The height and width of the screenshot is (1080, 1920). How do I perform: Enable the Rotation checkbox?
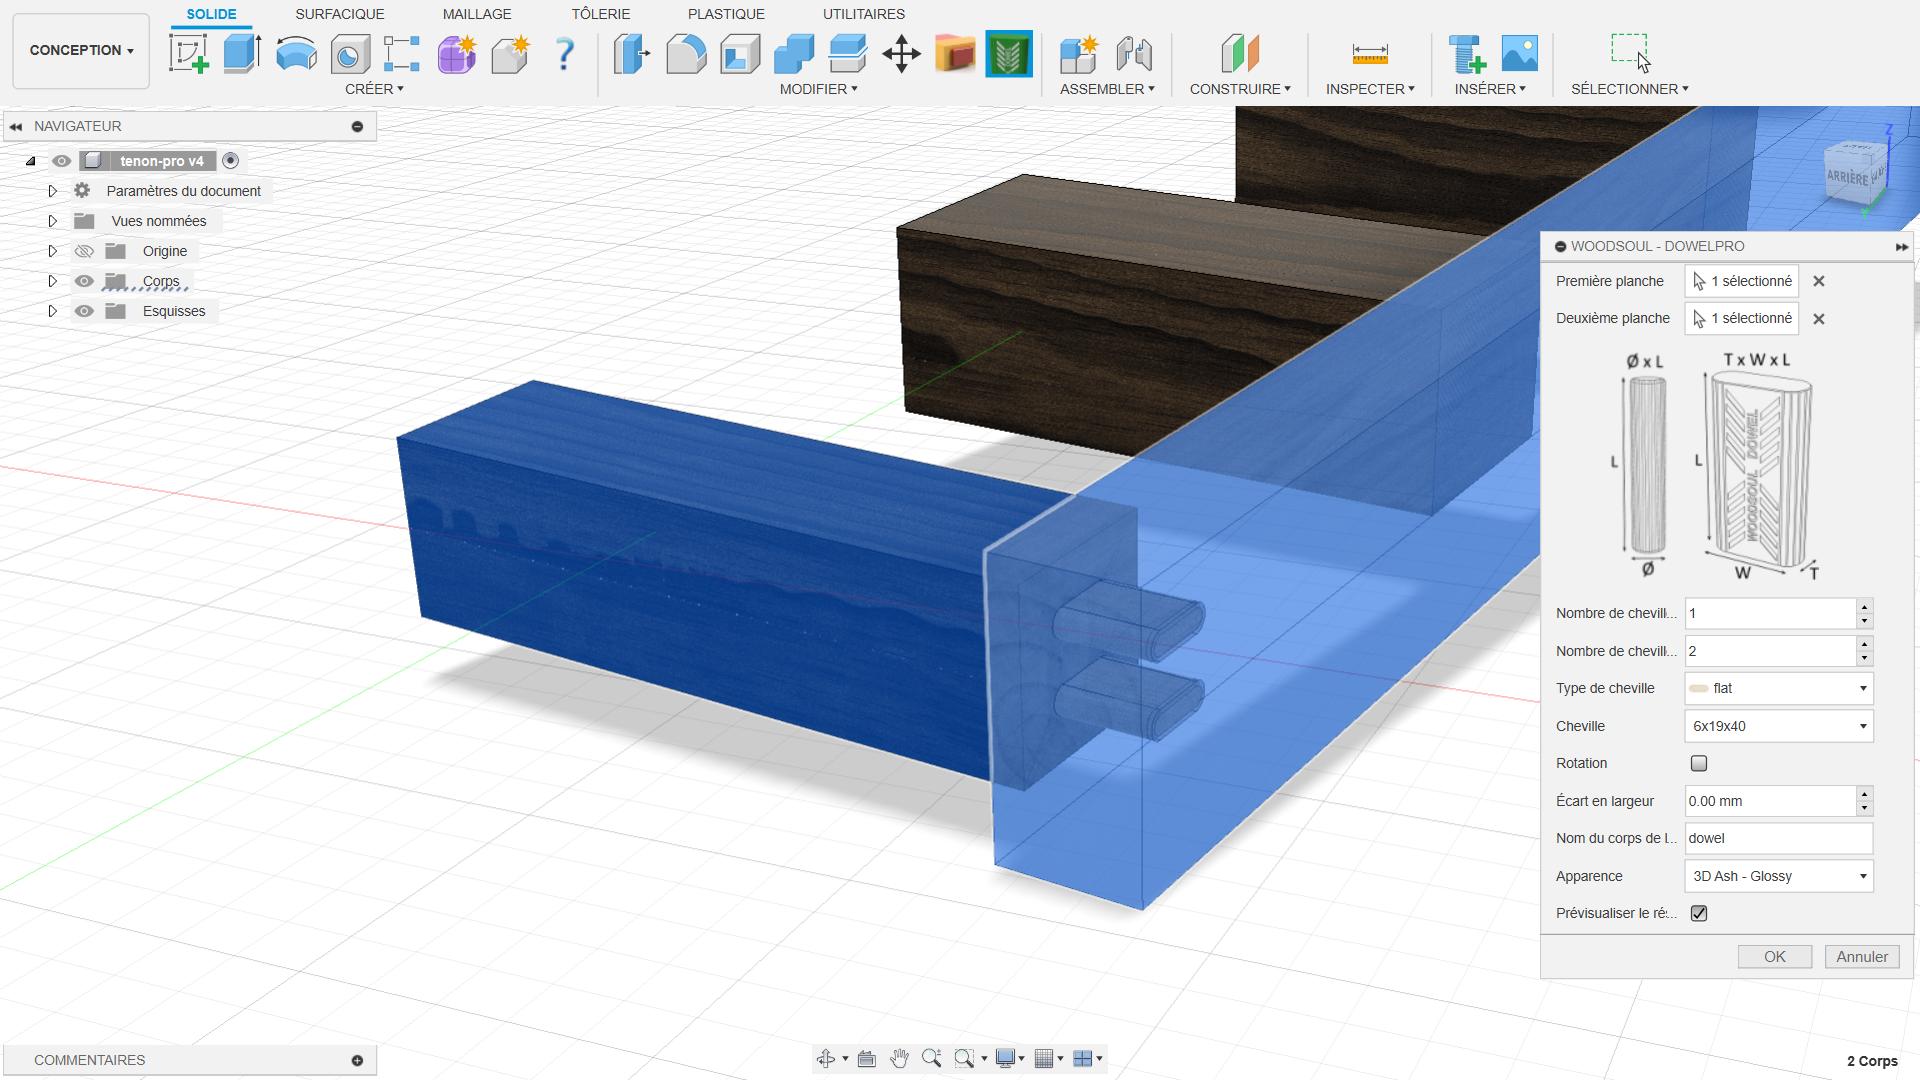(1698, 764)
